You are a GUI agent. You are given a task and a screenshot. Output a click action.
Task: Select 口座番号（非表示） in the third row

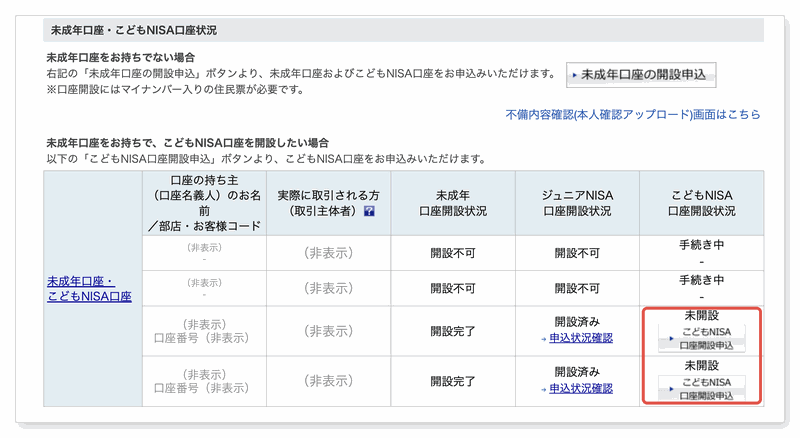(202, 338)
